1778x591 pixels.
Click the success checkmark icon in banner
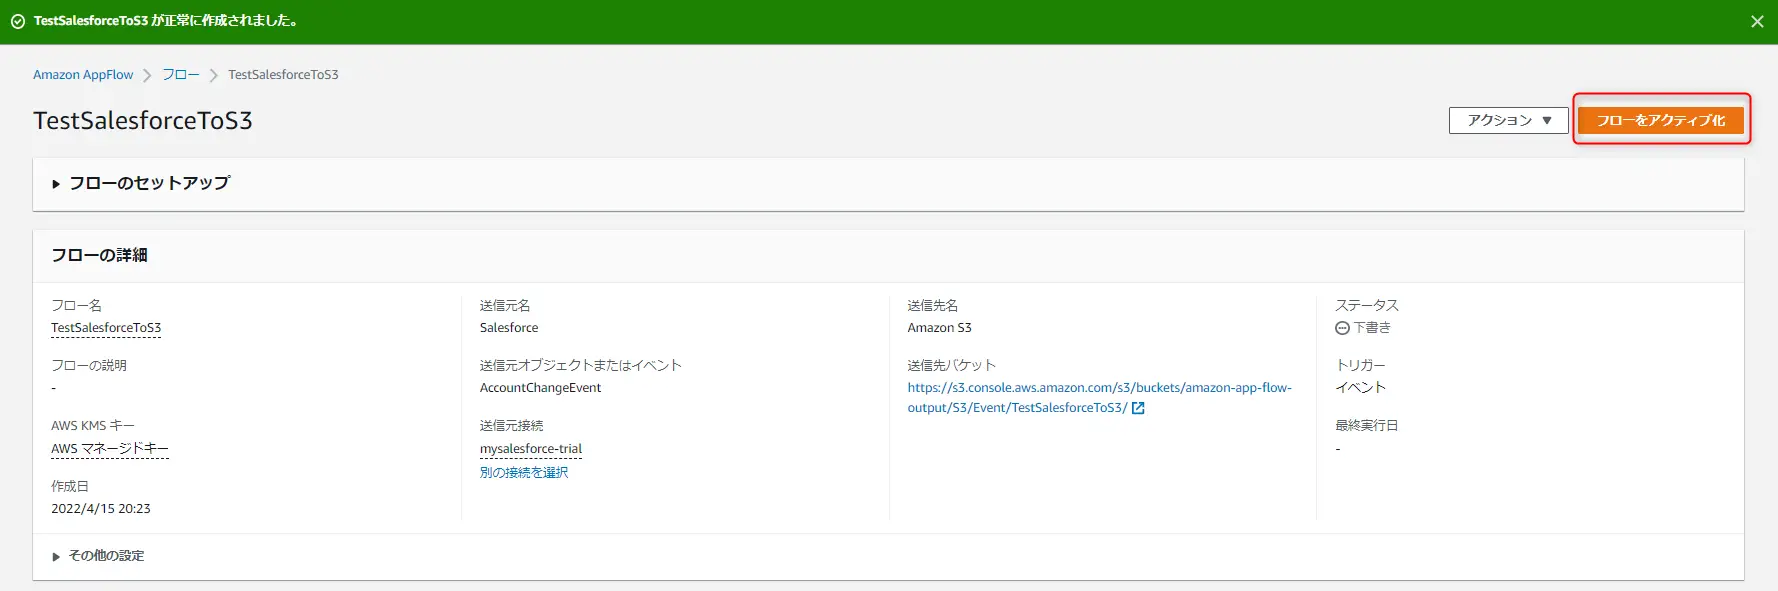(x=18, y=21)
